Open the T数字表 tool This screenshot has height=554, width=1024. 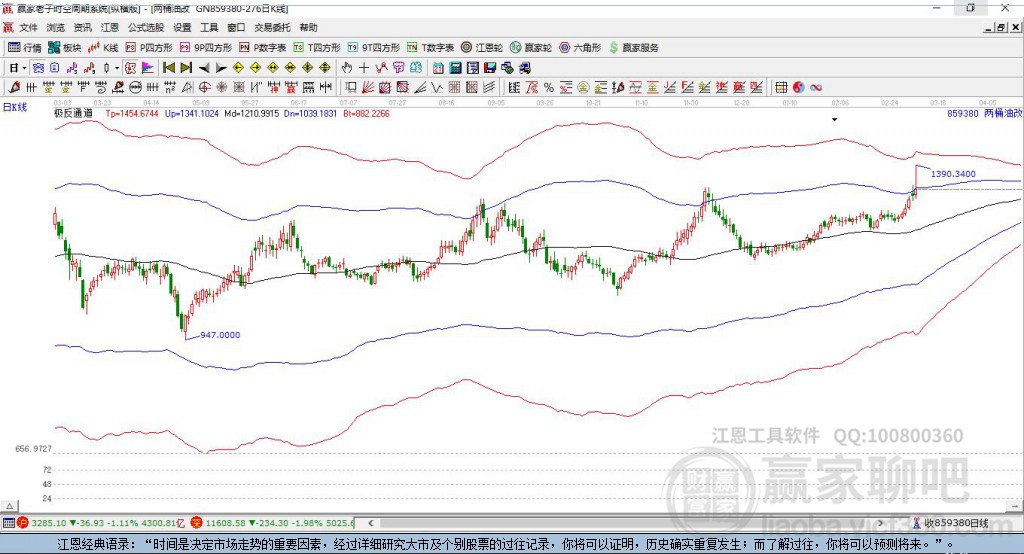pyautogui.click(x=430, y=48)
